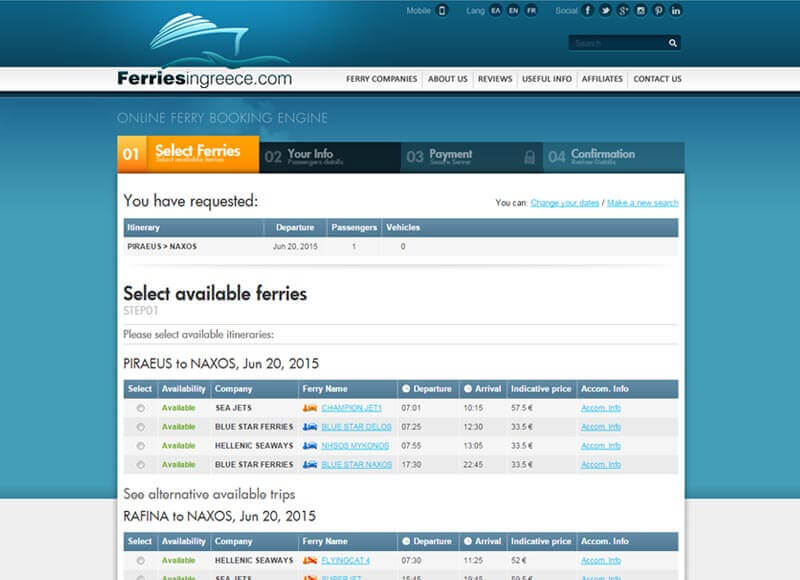Screen dimensions: 800x580
Task: Go to step 04 Confirmation tab
Action: [x=614, y=157]
